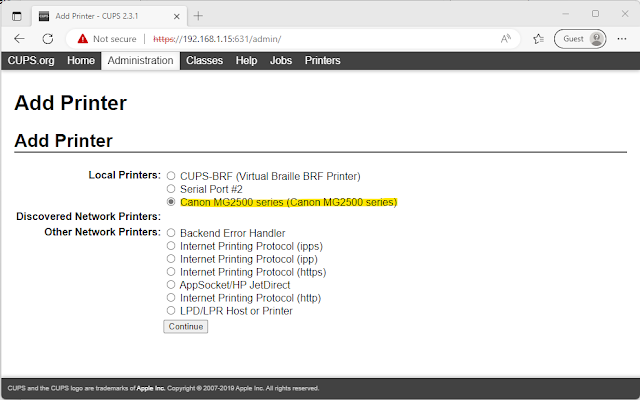The height and width of the screenshot is (400, 640).
Task: Click the Apple Inc. copyright footer text
Action: 163,388
